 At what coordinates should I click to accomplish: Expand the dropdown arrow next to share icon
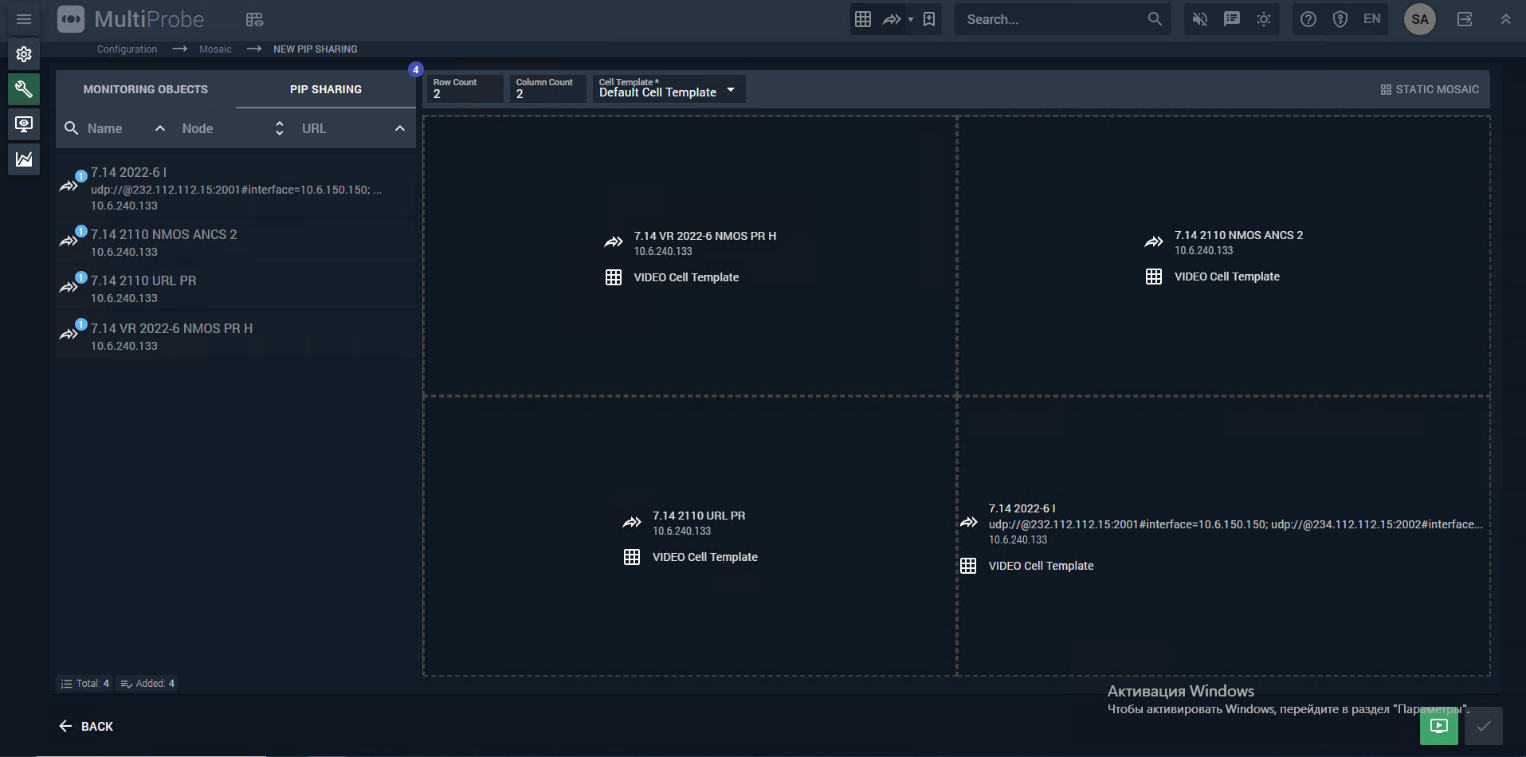910,19
